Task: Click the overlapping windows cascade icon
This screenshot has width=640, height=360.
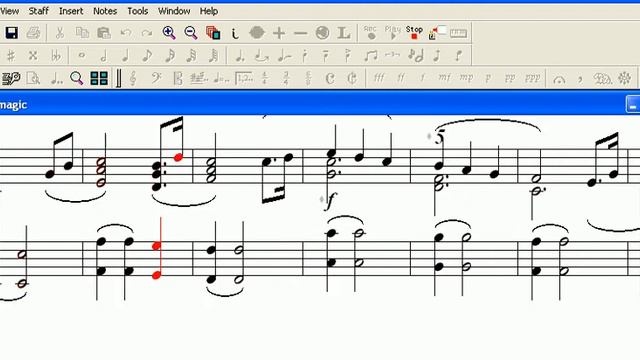Action: coord(213,33)
